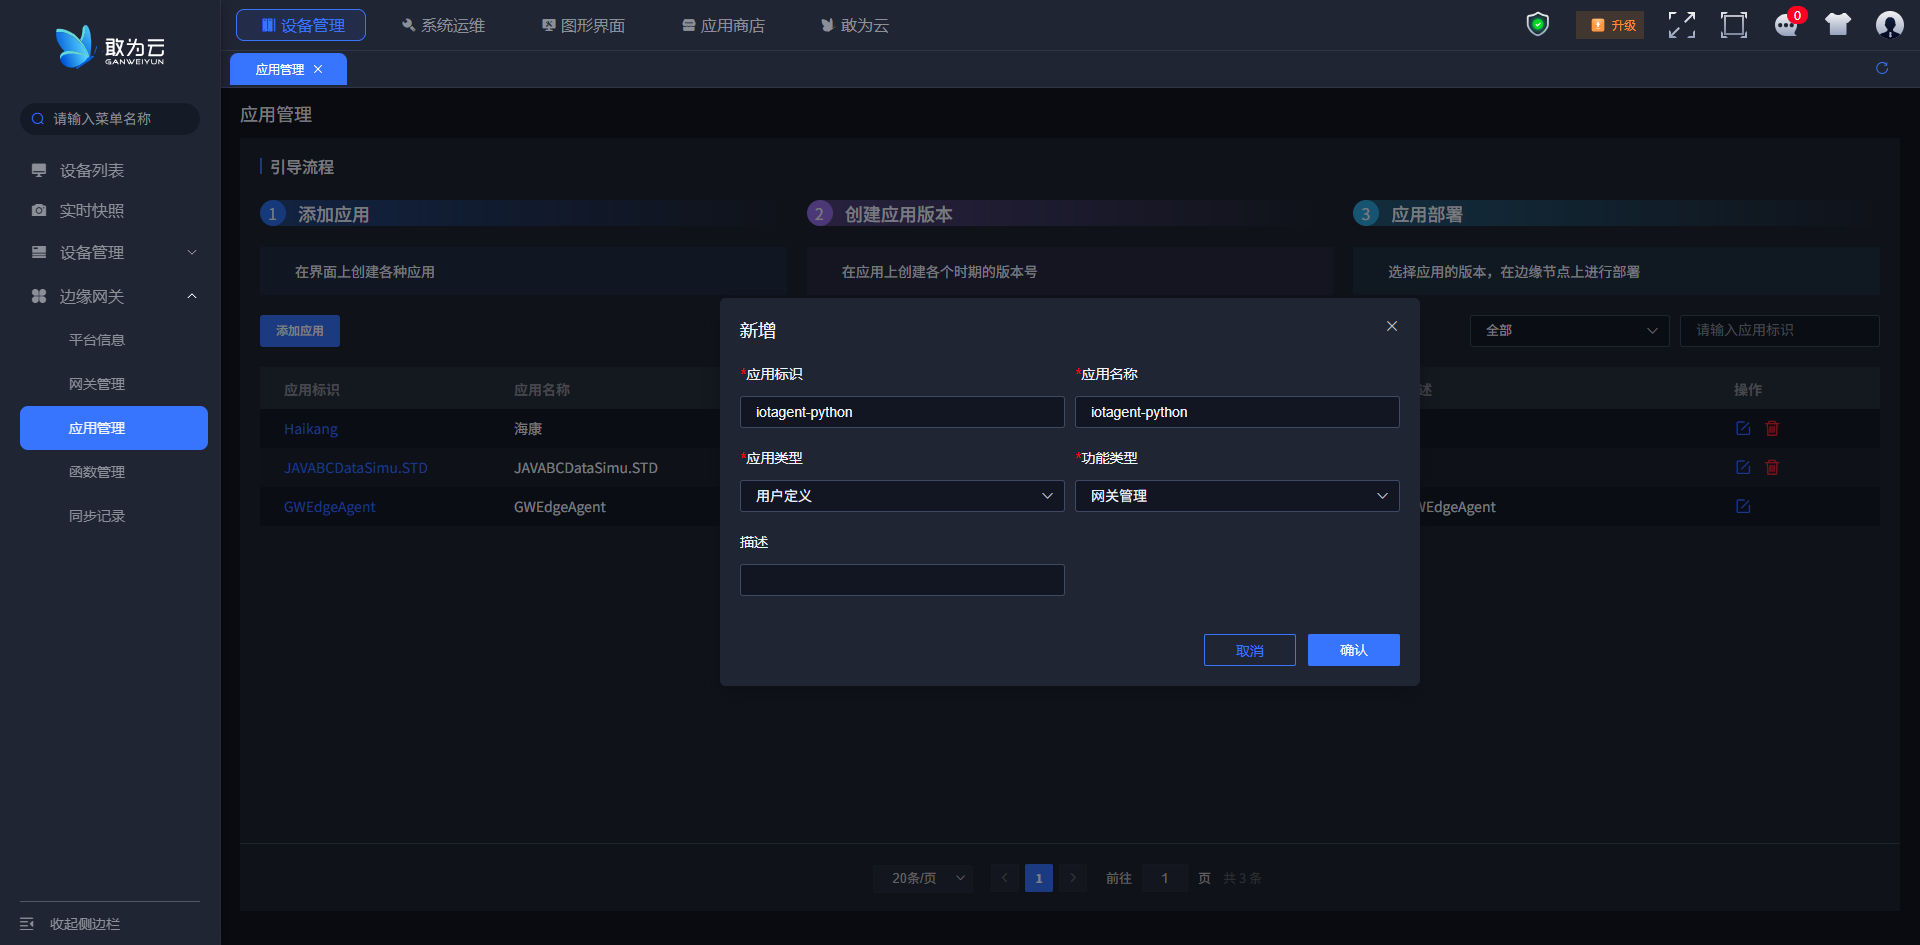Click the refresh icon under header
The width and height of the screenshot is (1920, 945).
1882,68
